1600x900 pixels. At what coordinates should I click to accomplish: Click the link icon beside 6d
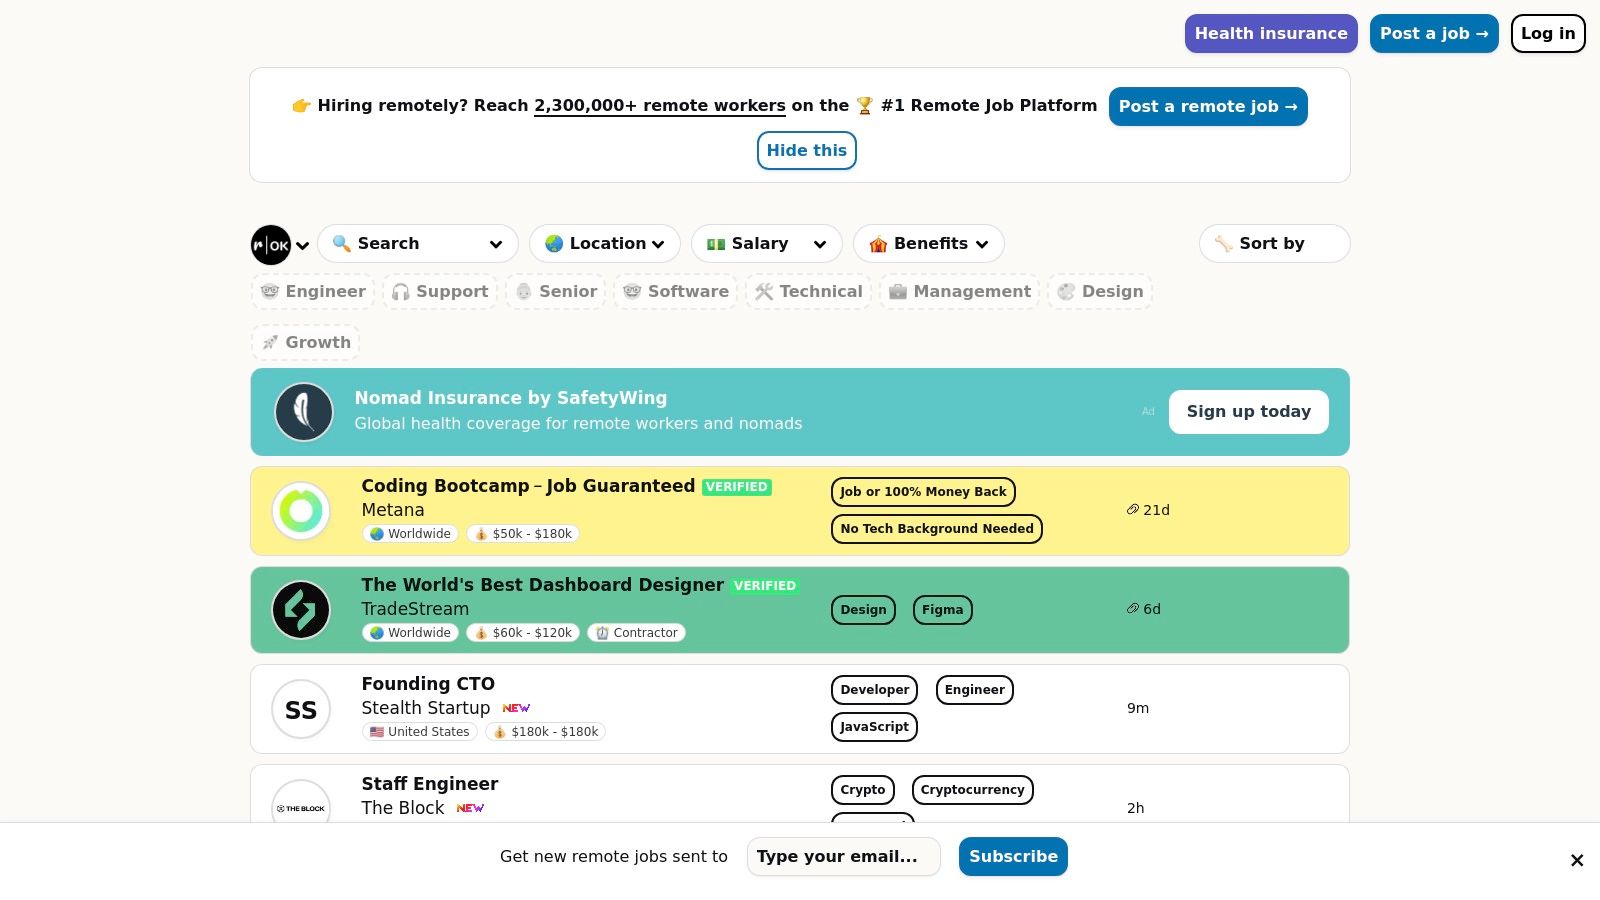[x=1133, y=609]
